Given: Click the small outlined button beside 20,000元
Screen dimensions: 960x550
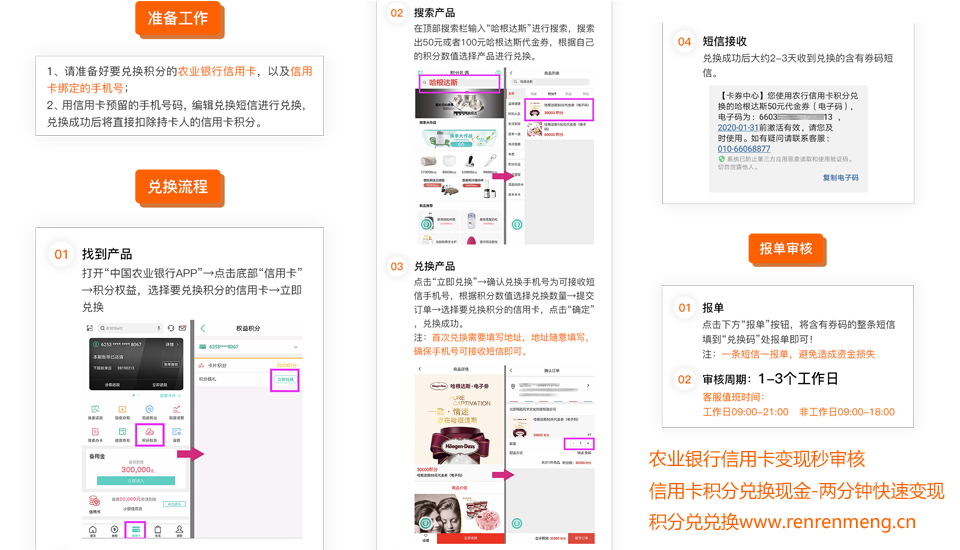Looking at the screenshot, I should (174, 504).
